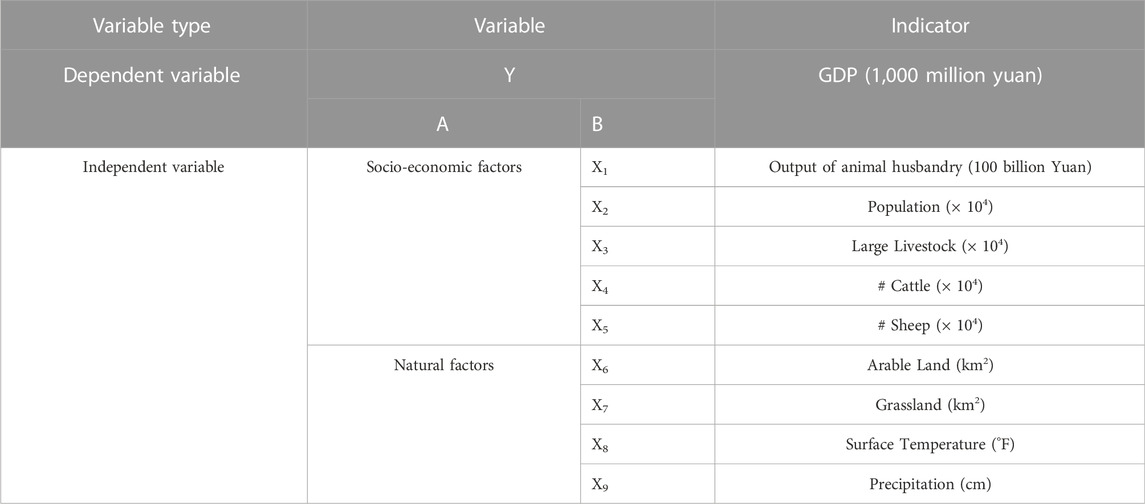
Task: Select the Variable column header
Action: pyautogui.click(x=510, y=25)
